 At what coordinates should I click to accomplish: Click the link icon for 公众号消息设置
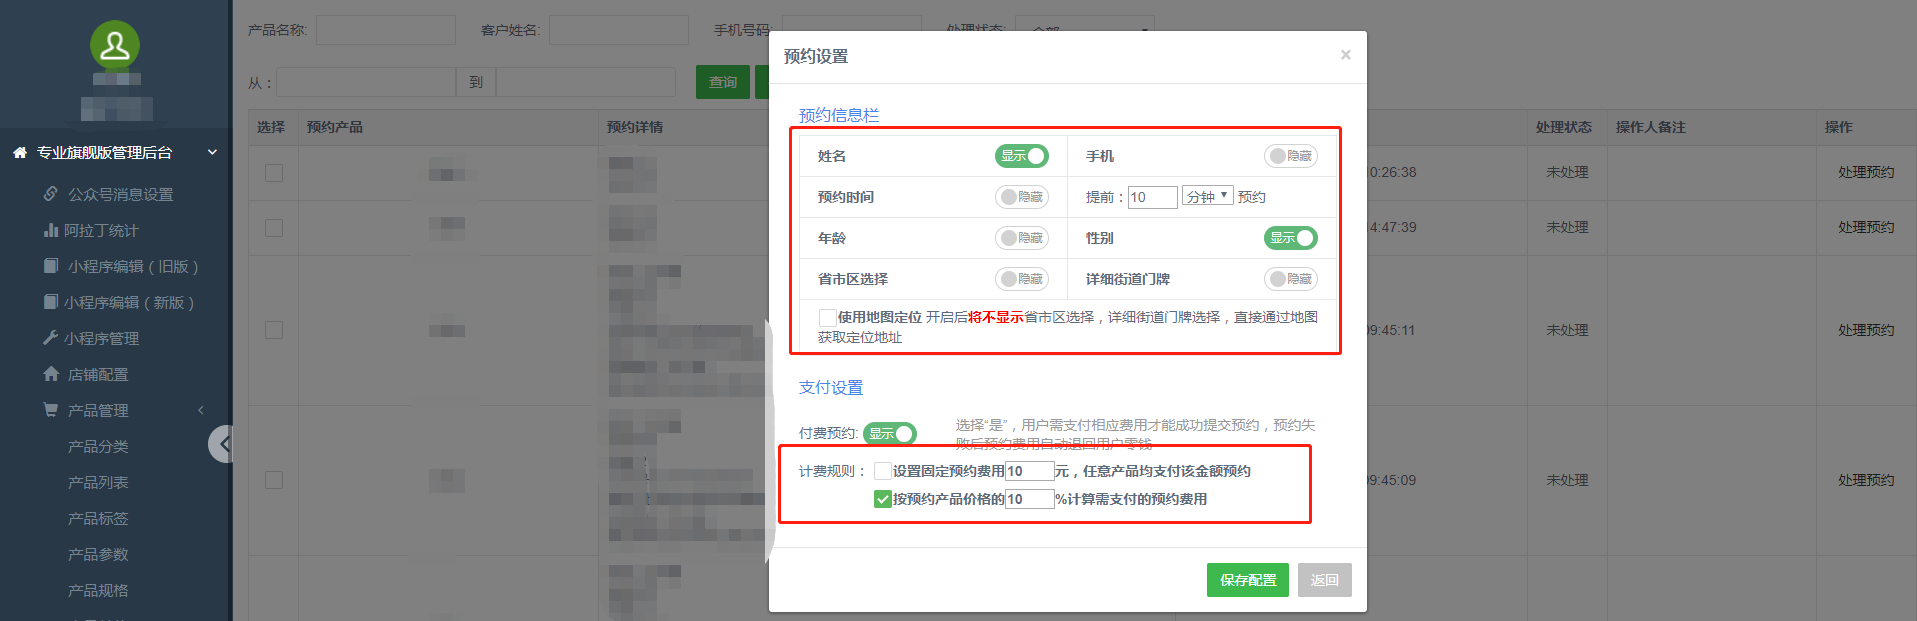coord(51,194)
